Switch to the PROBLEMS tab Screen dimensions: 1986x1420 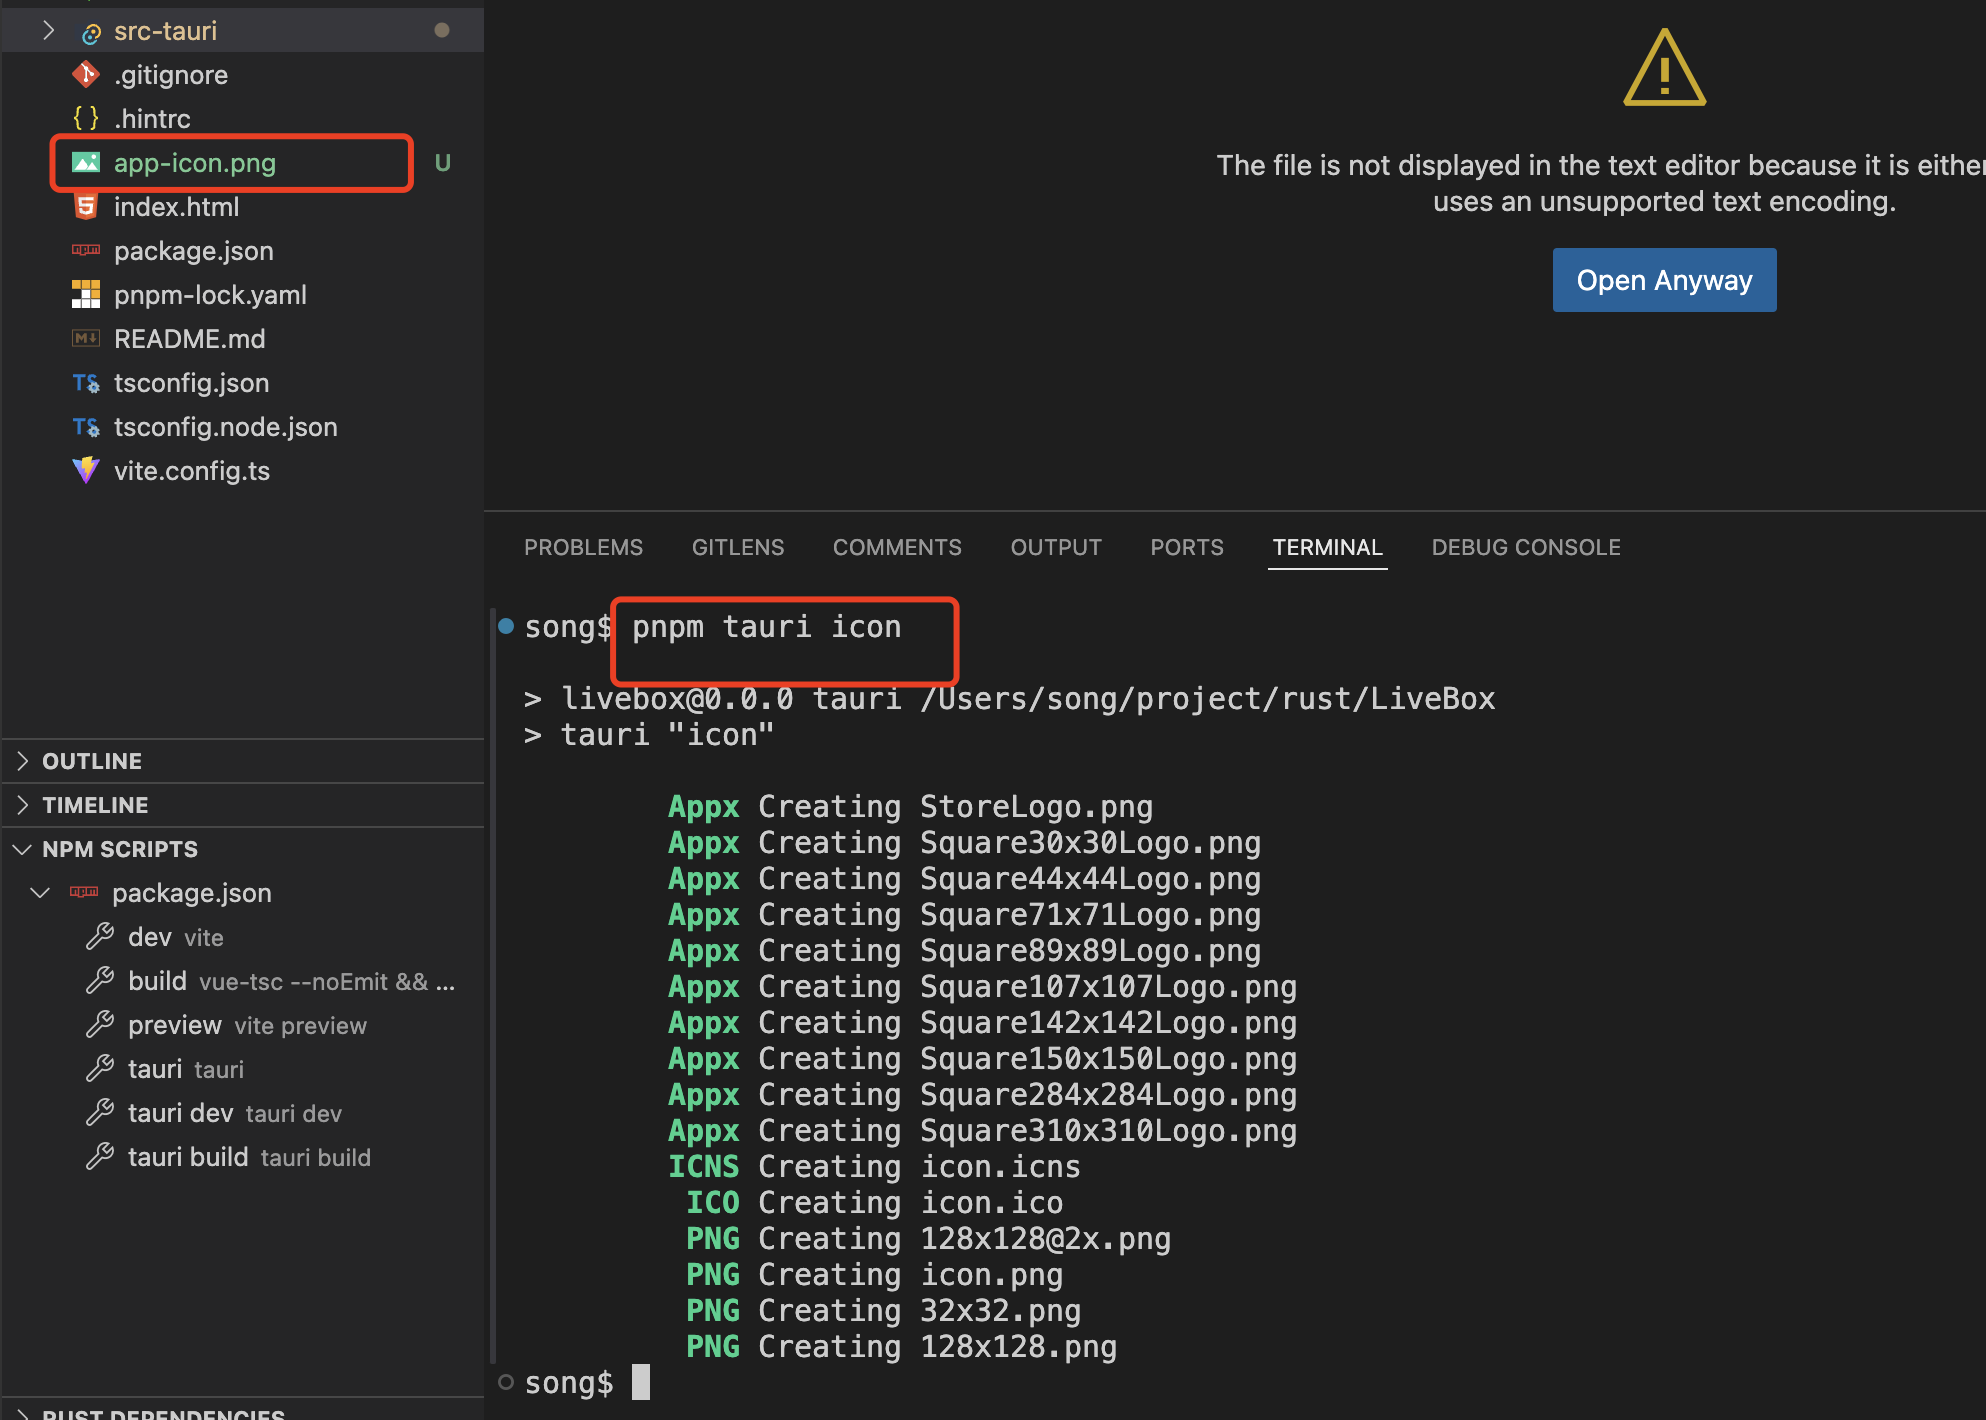[583, 547]
